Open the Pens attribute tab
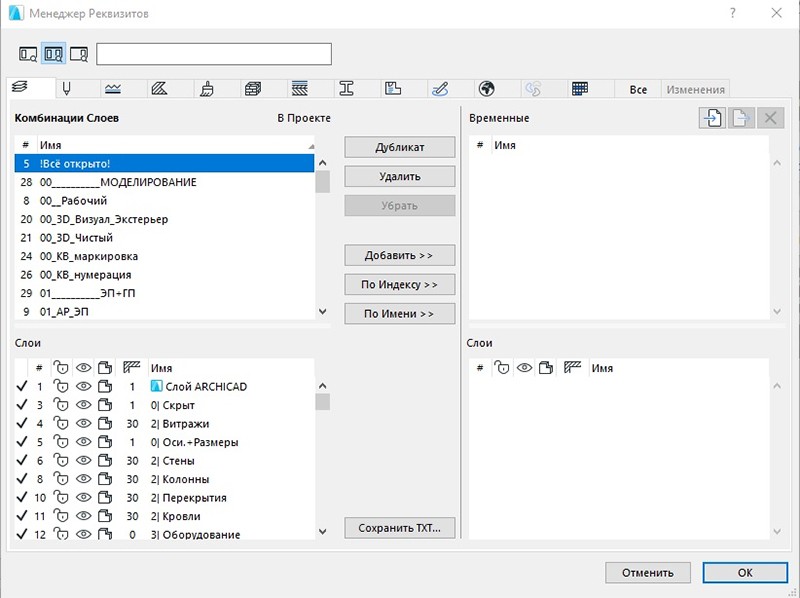 pos(67,89)
